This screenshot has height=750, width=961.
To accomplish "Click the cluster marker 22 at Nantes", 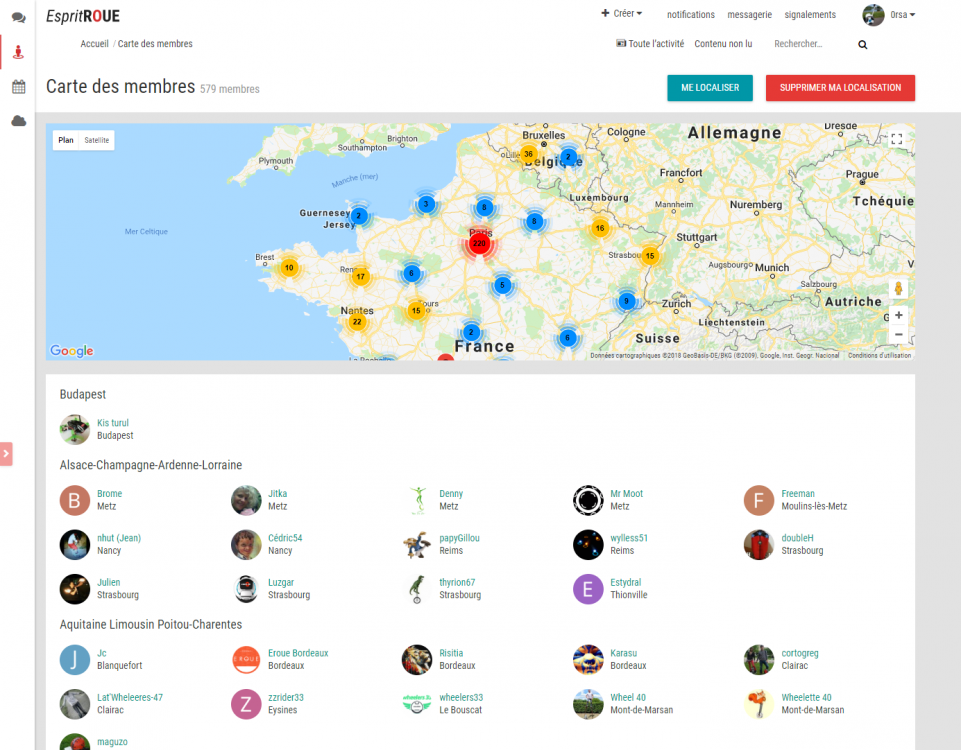I will click(357, 322).
